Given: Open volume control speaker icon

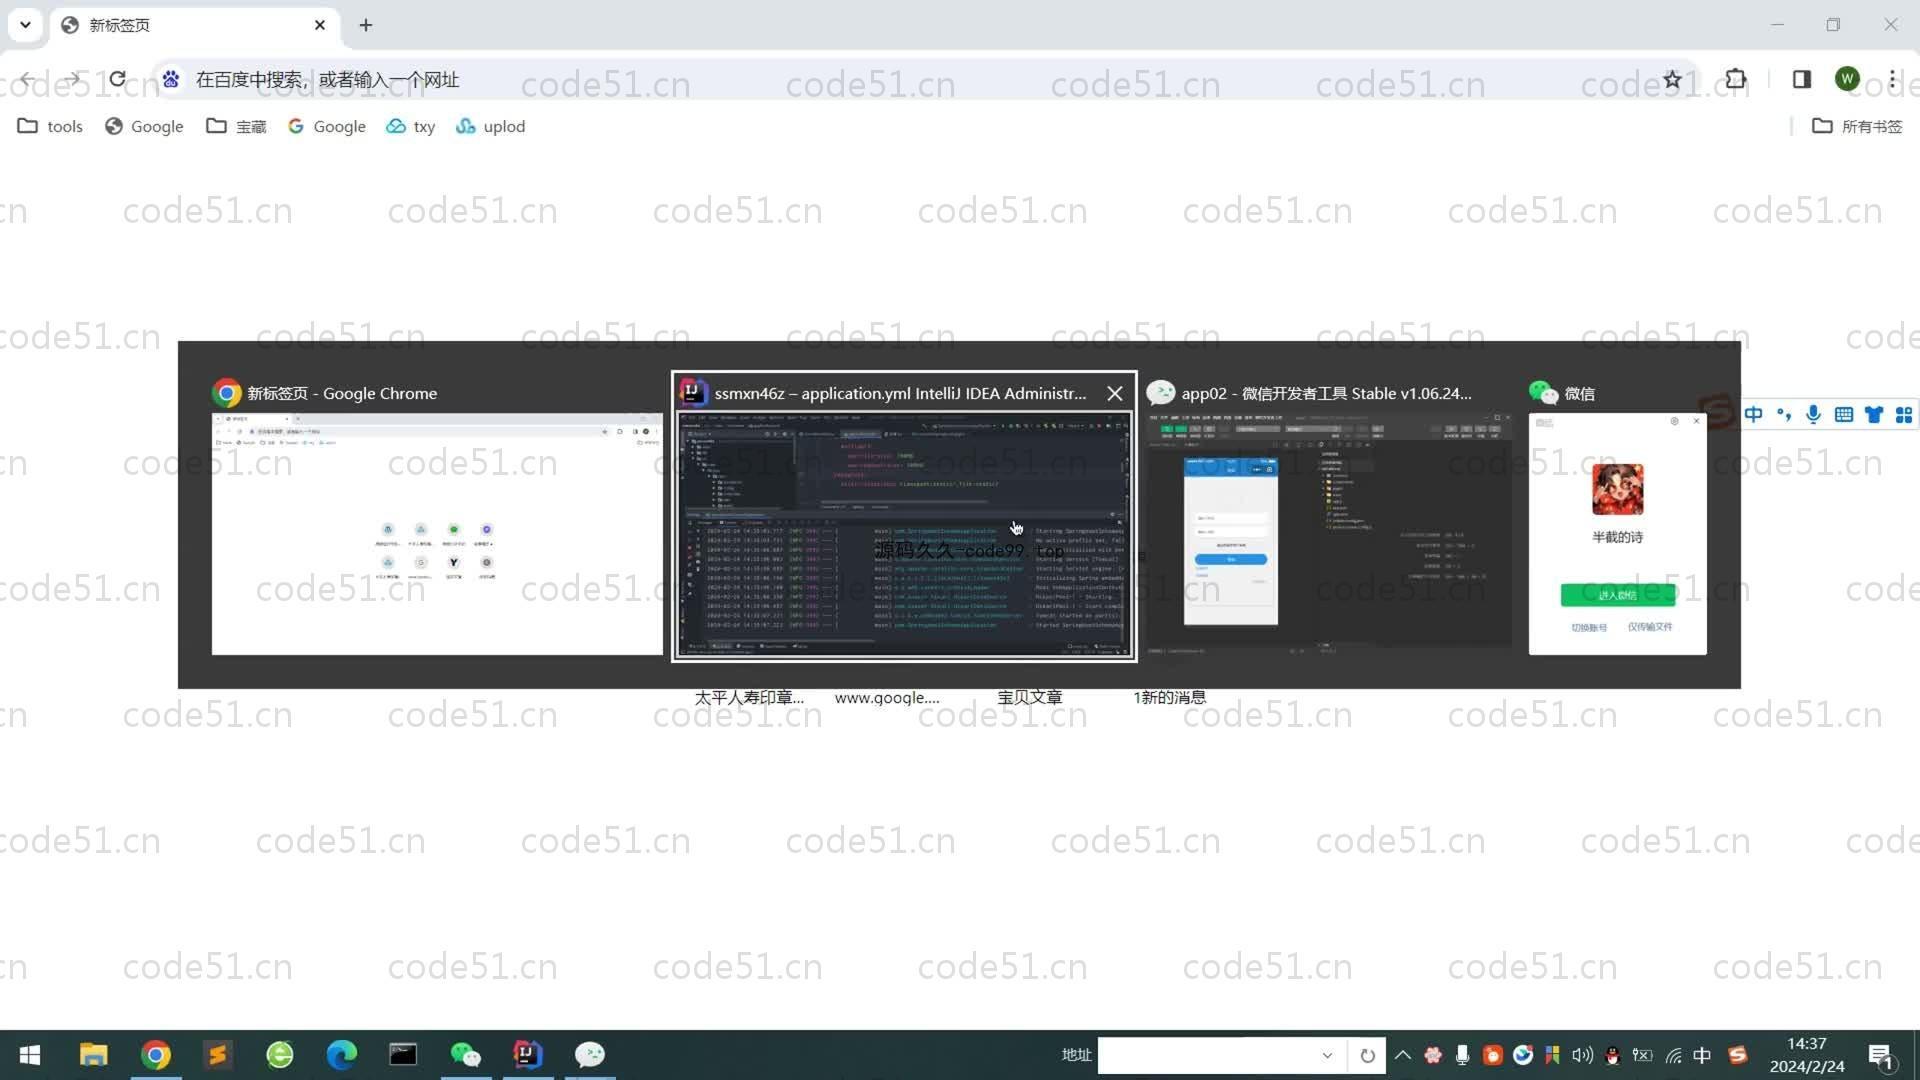Looking at the screenshot, I should [x=1582, y=1055].
